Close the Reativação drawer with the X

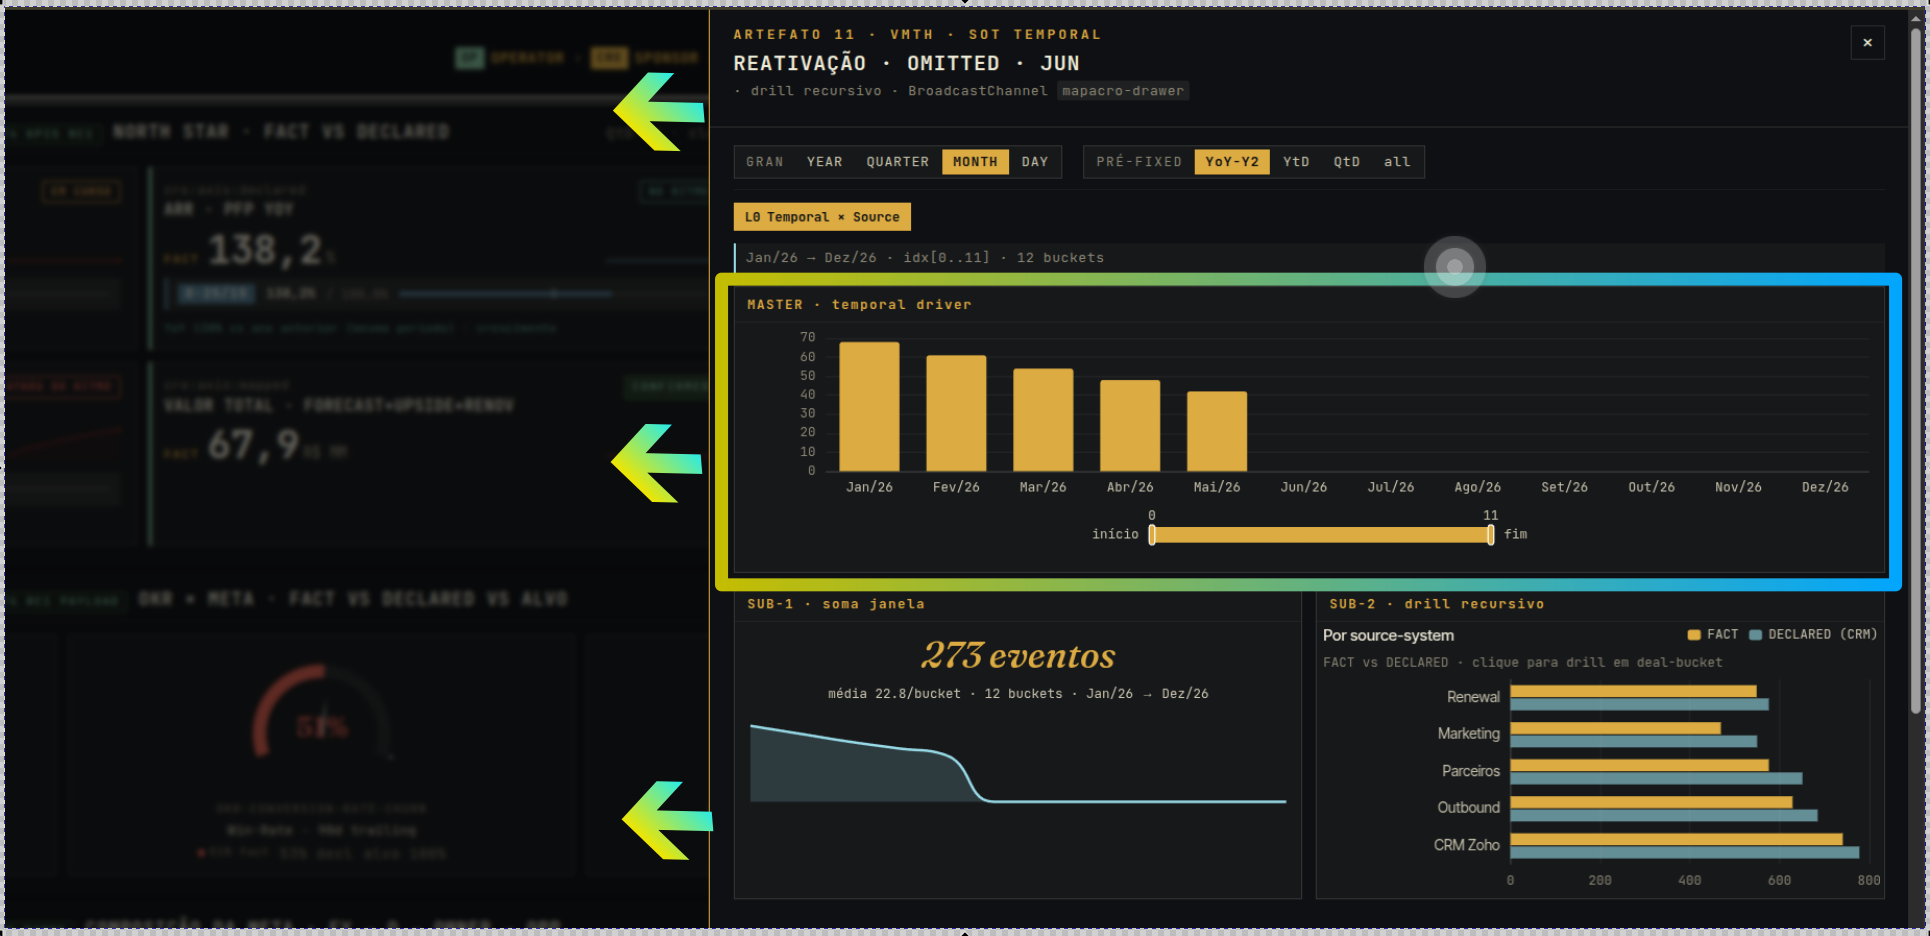point(1867,43)
